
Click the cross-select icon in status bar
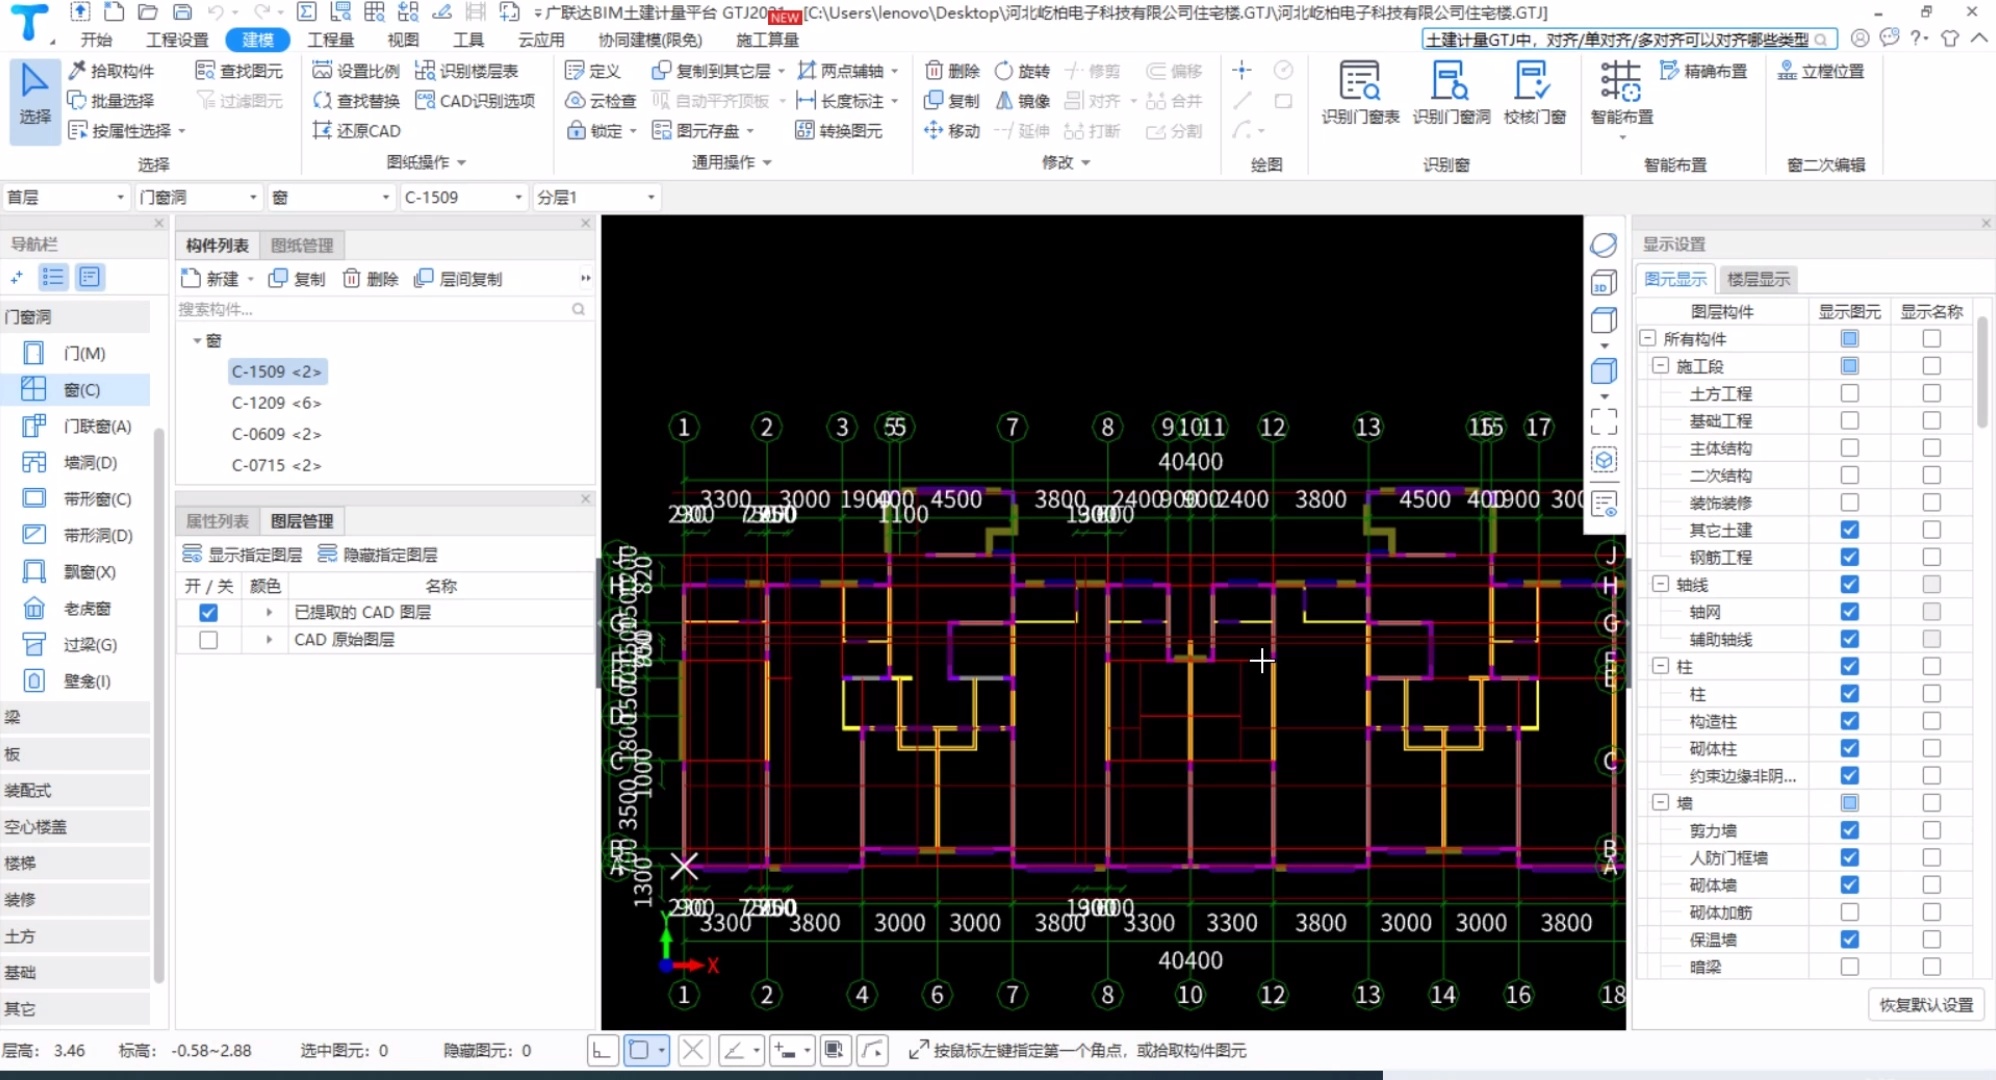[693, 1050]
